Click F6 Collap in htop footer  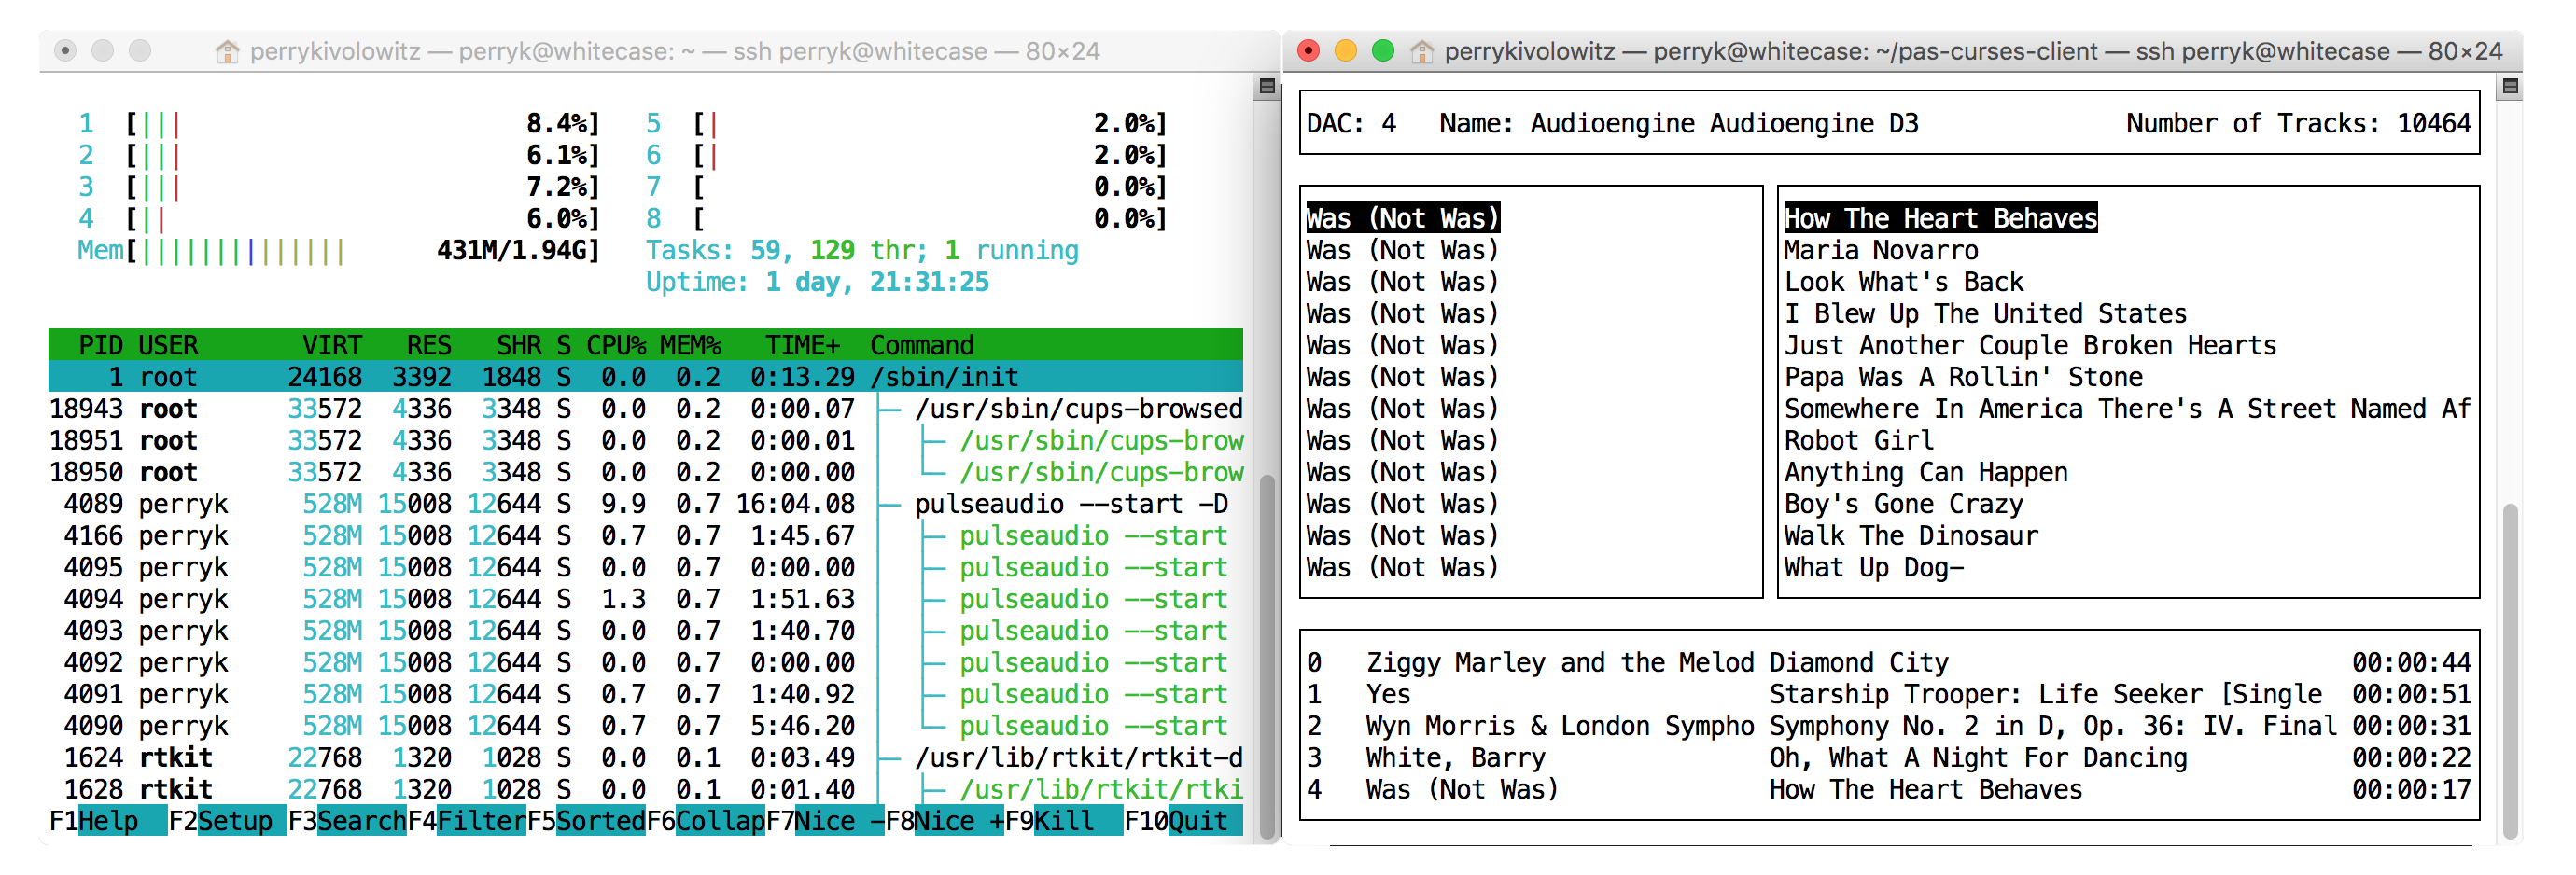(x=705, y=821)
